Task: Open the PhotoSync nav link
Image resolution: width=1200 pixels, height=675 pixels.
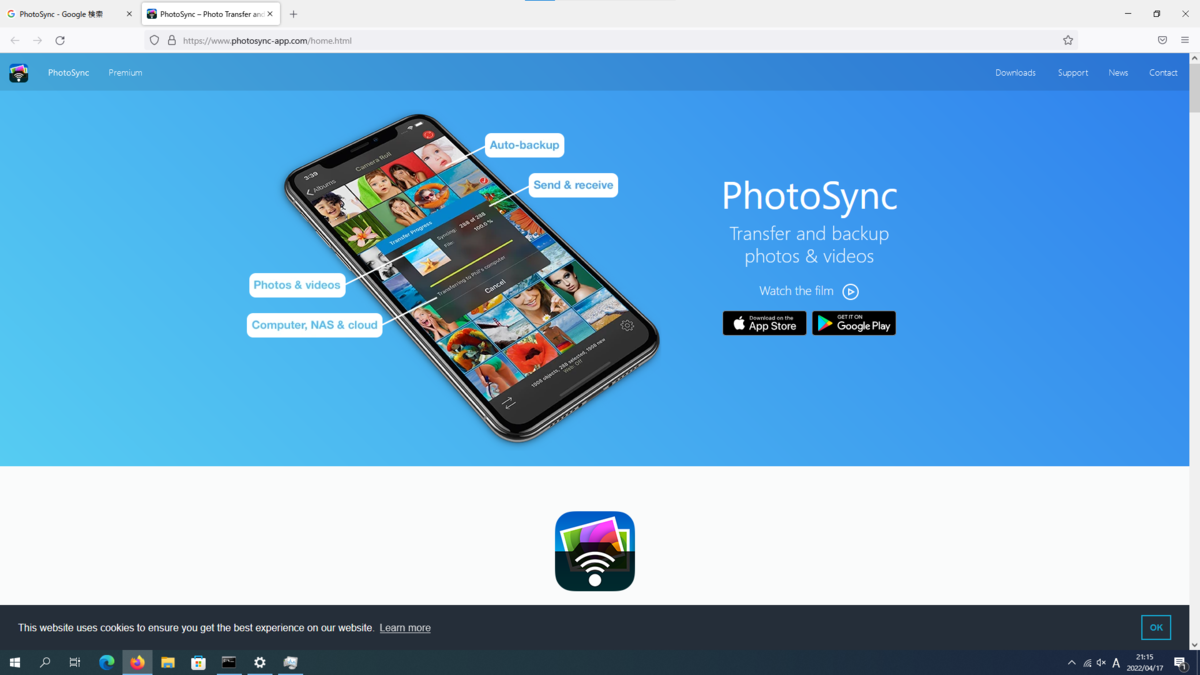Action: [68, 73]
